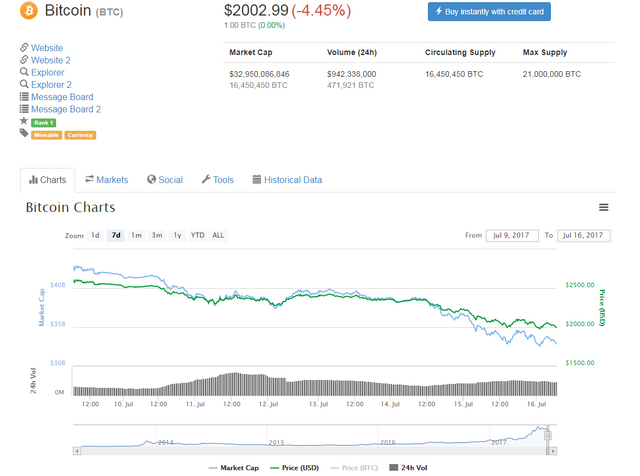
Task: Click the bar chart icon in Charts tab
Action: (33, 180)
